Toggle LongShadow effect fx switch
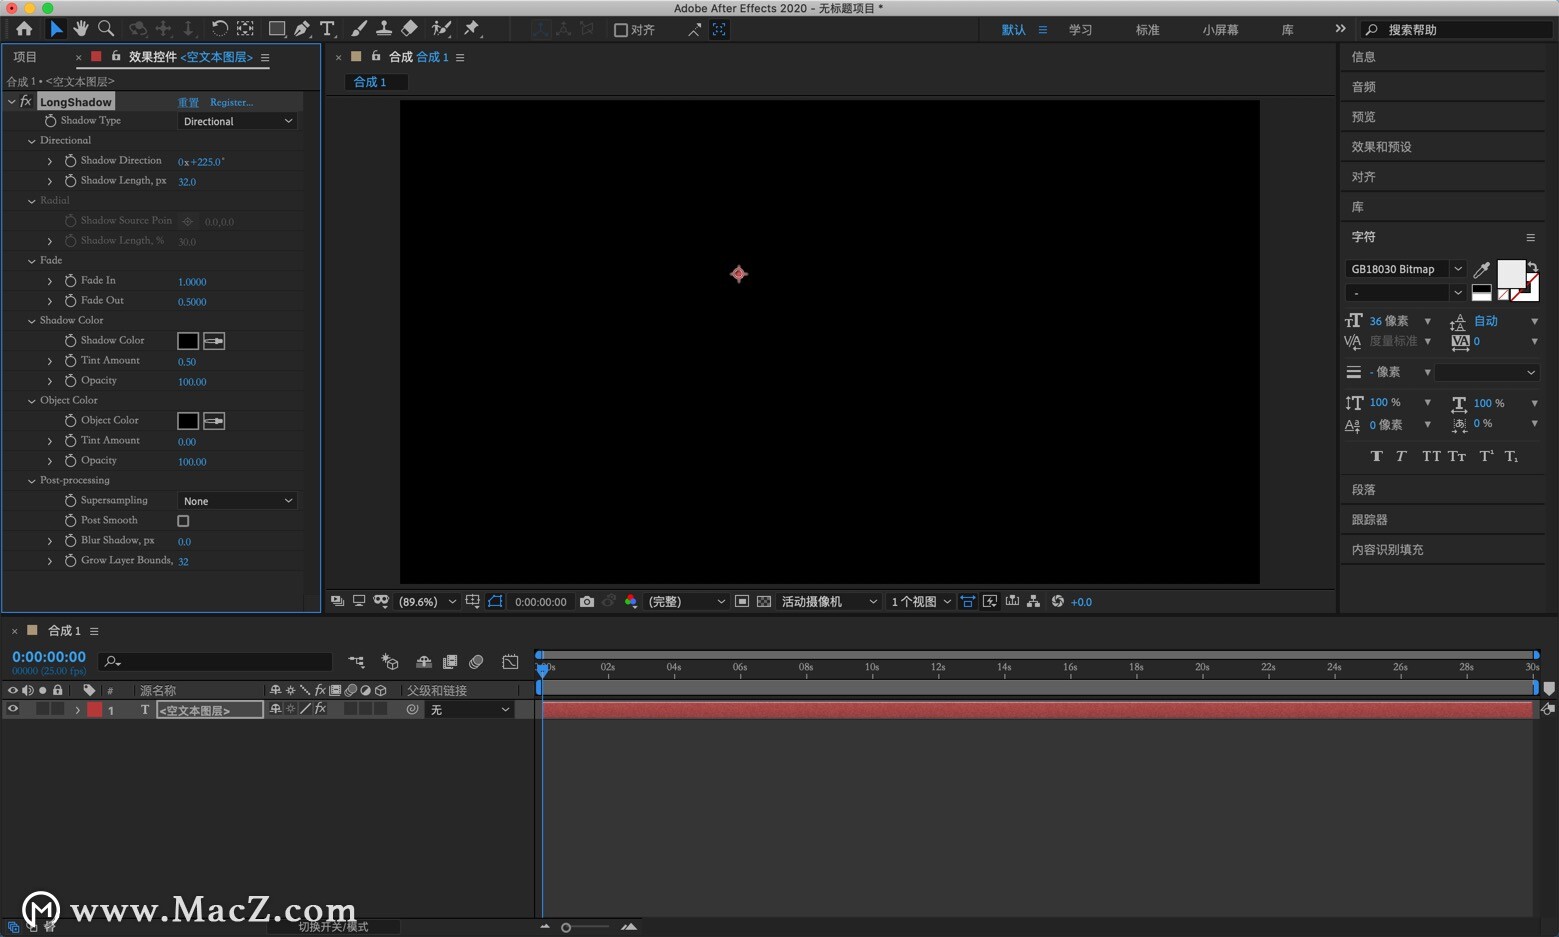Viewport: 1559px width, 937px height. [26, 101]
